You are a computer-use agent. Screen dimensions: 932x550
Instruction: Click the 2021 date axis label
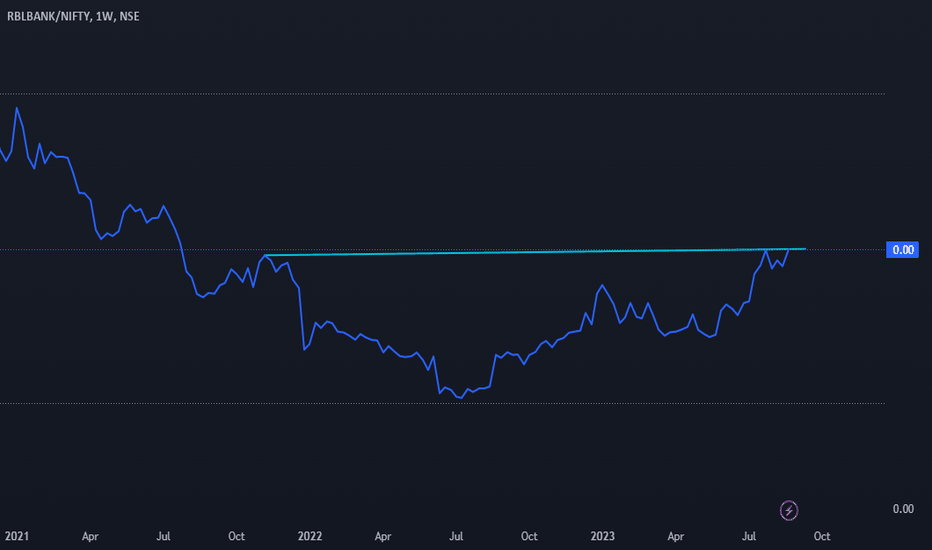tap(17, 536)
